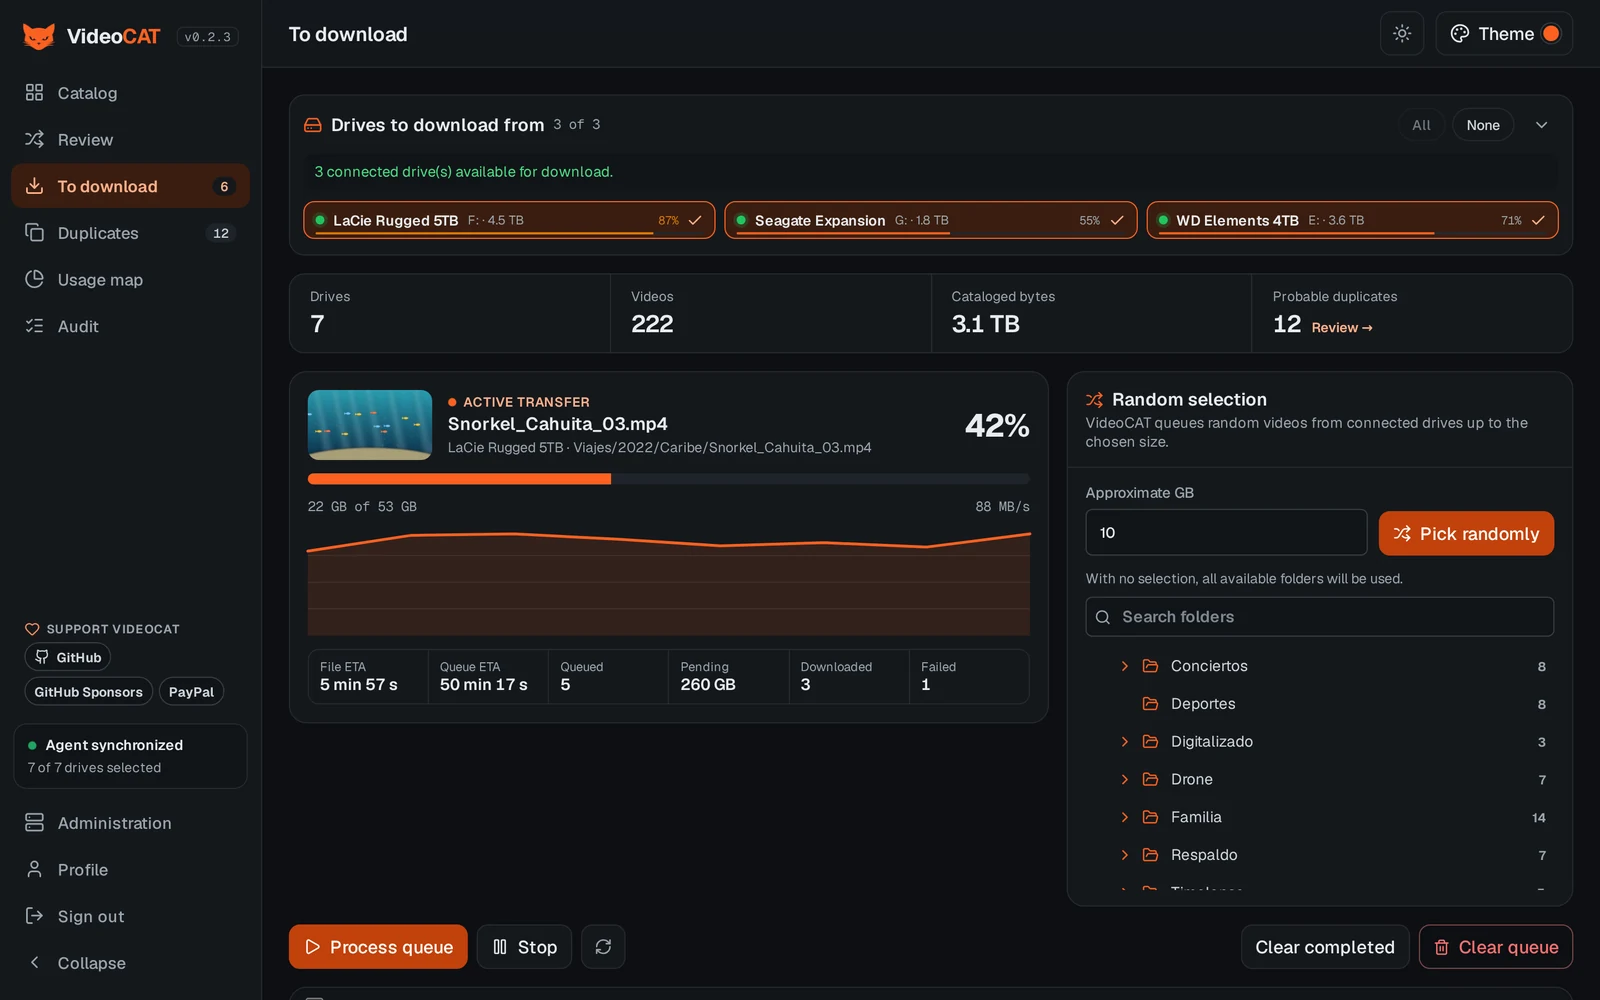Select All drives option

click(x=1421, y=125)
